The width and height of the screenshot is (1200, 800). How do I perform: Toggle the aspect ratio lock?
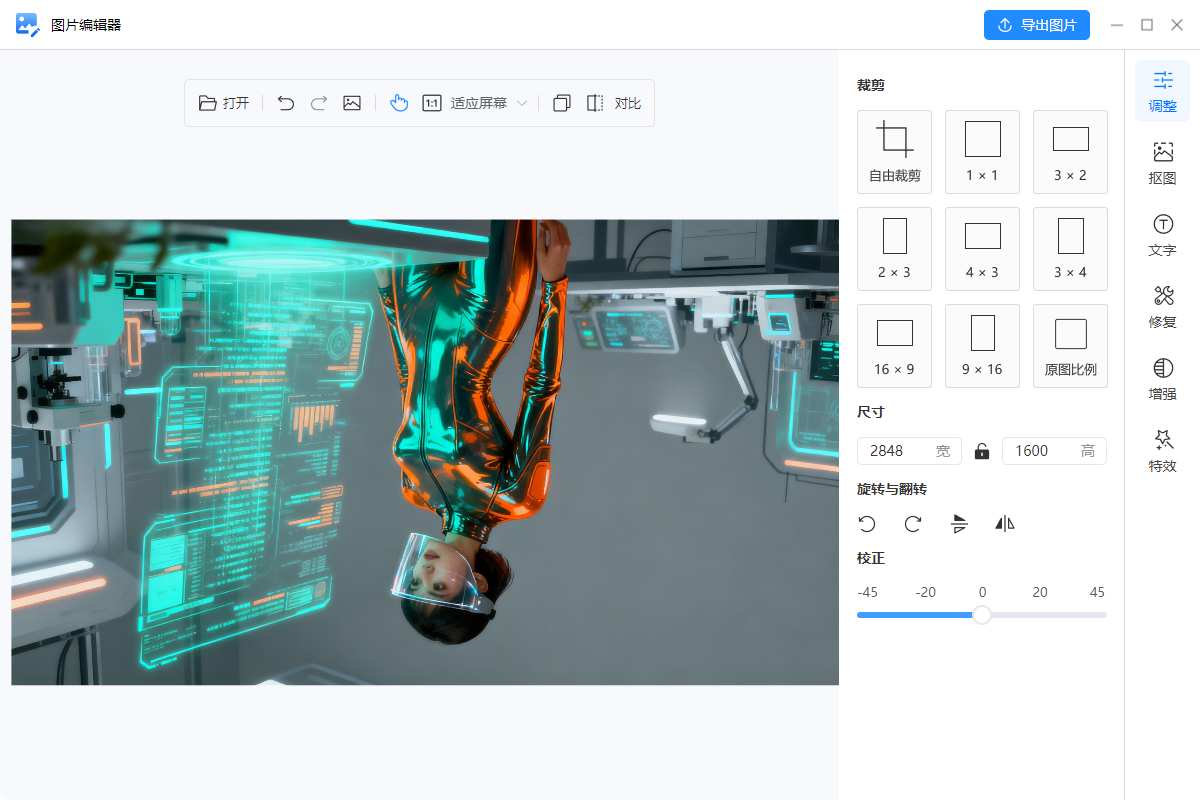982,451
